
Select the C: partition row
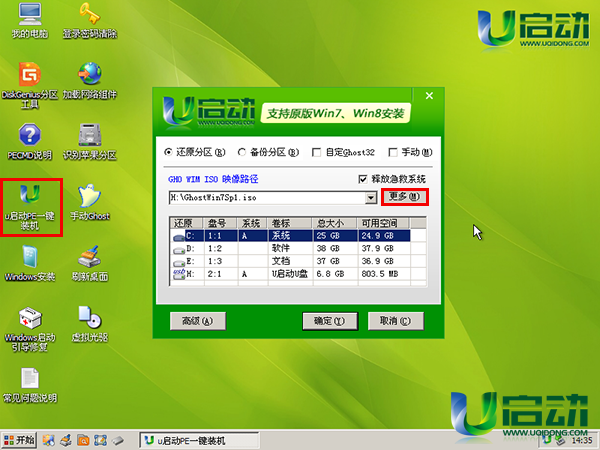298,236
